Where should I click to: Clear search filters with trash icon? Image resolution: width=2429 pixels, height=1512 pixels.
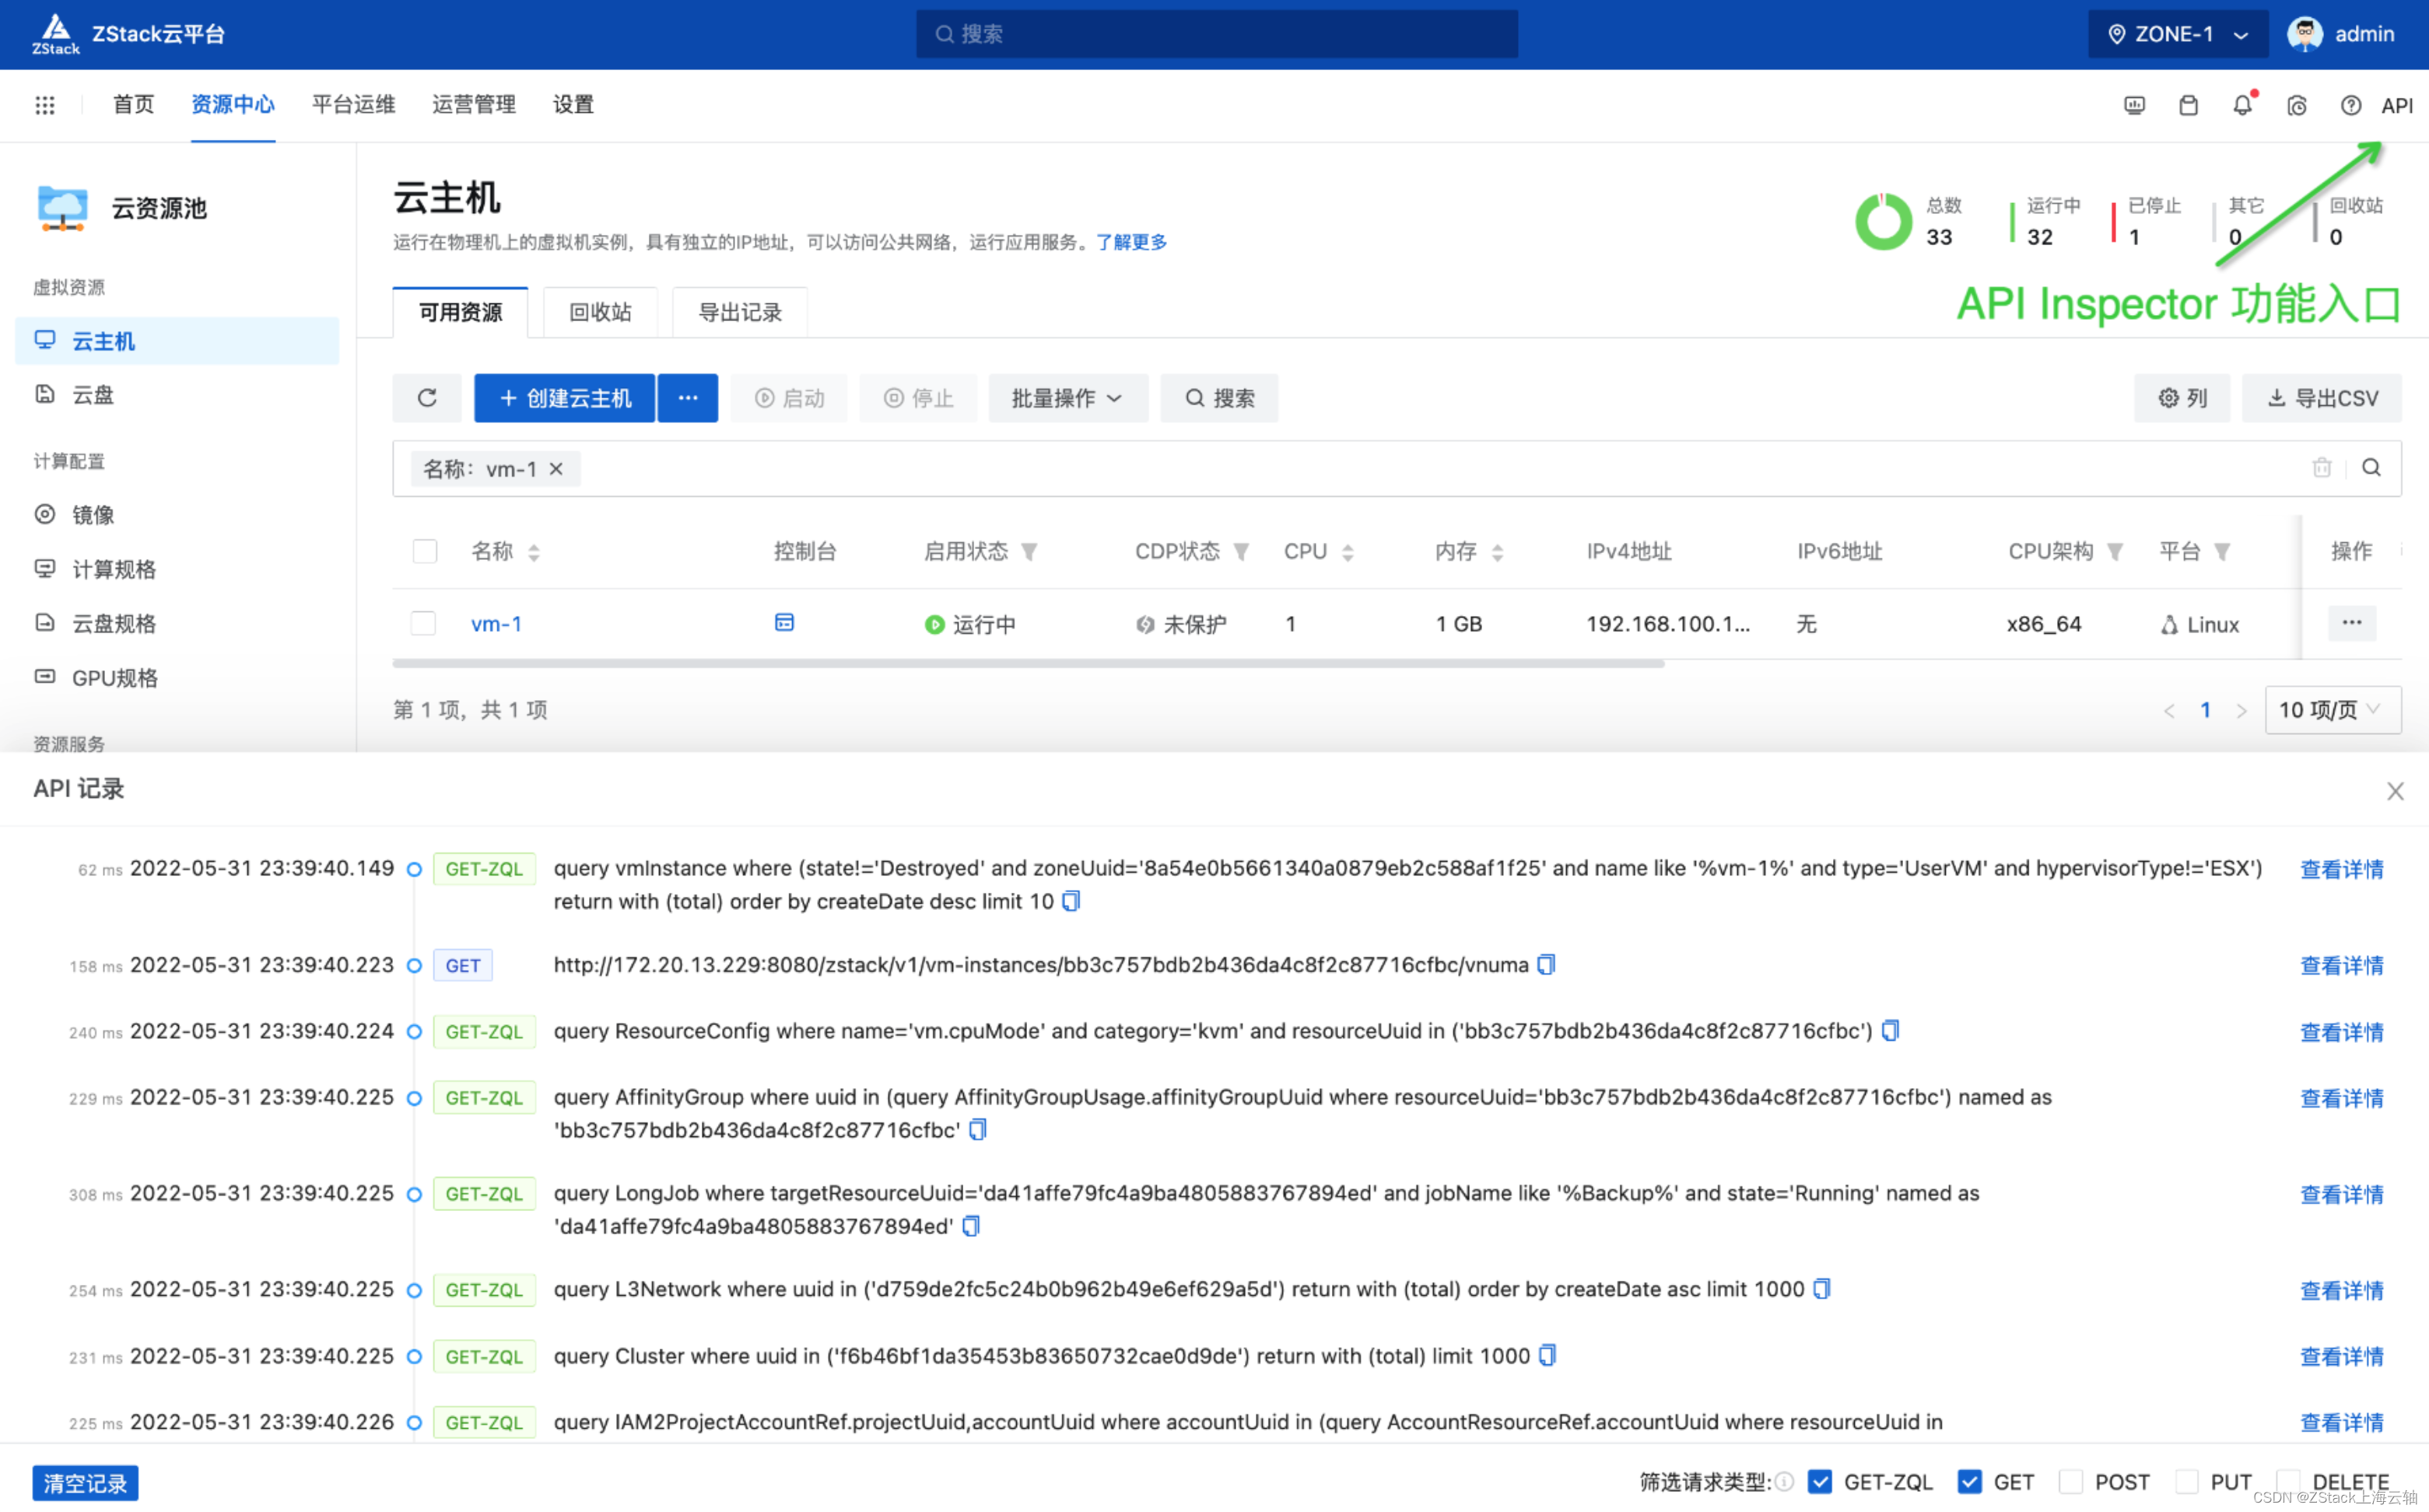coord(2321,468)
